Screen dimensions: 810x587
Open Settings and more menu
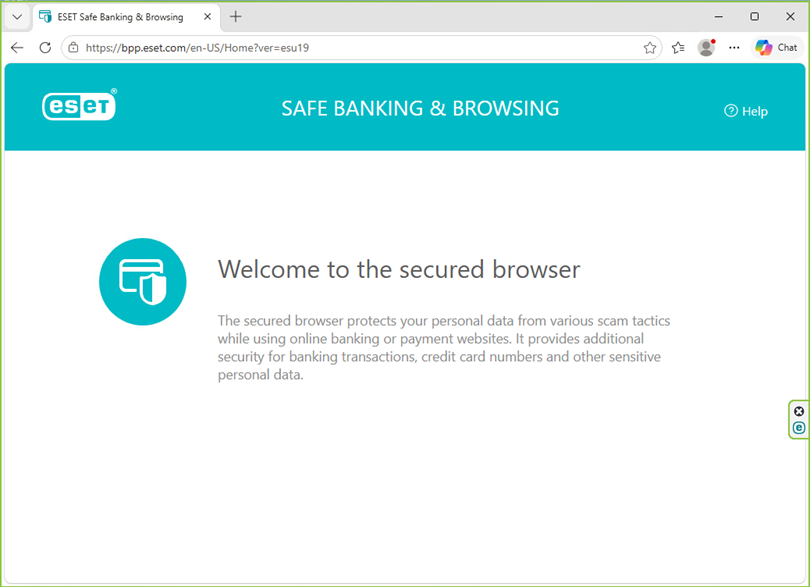coord(734,48)
